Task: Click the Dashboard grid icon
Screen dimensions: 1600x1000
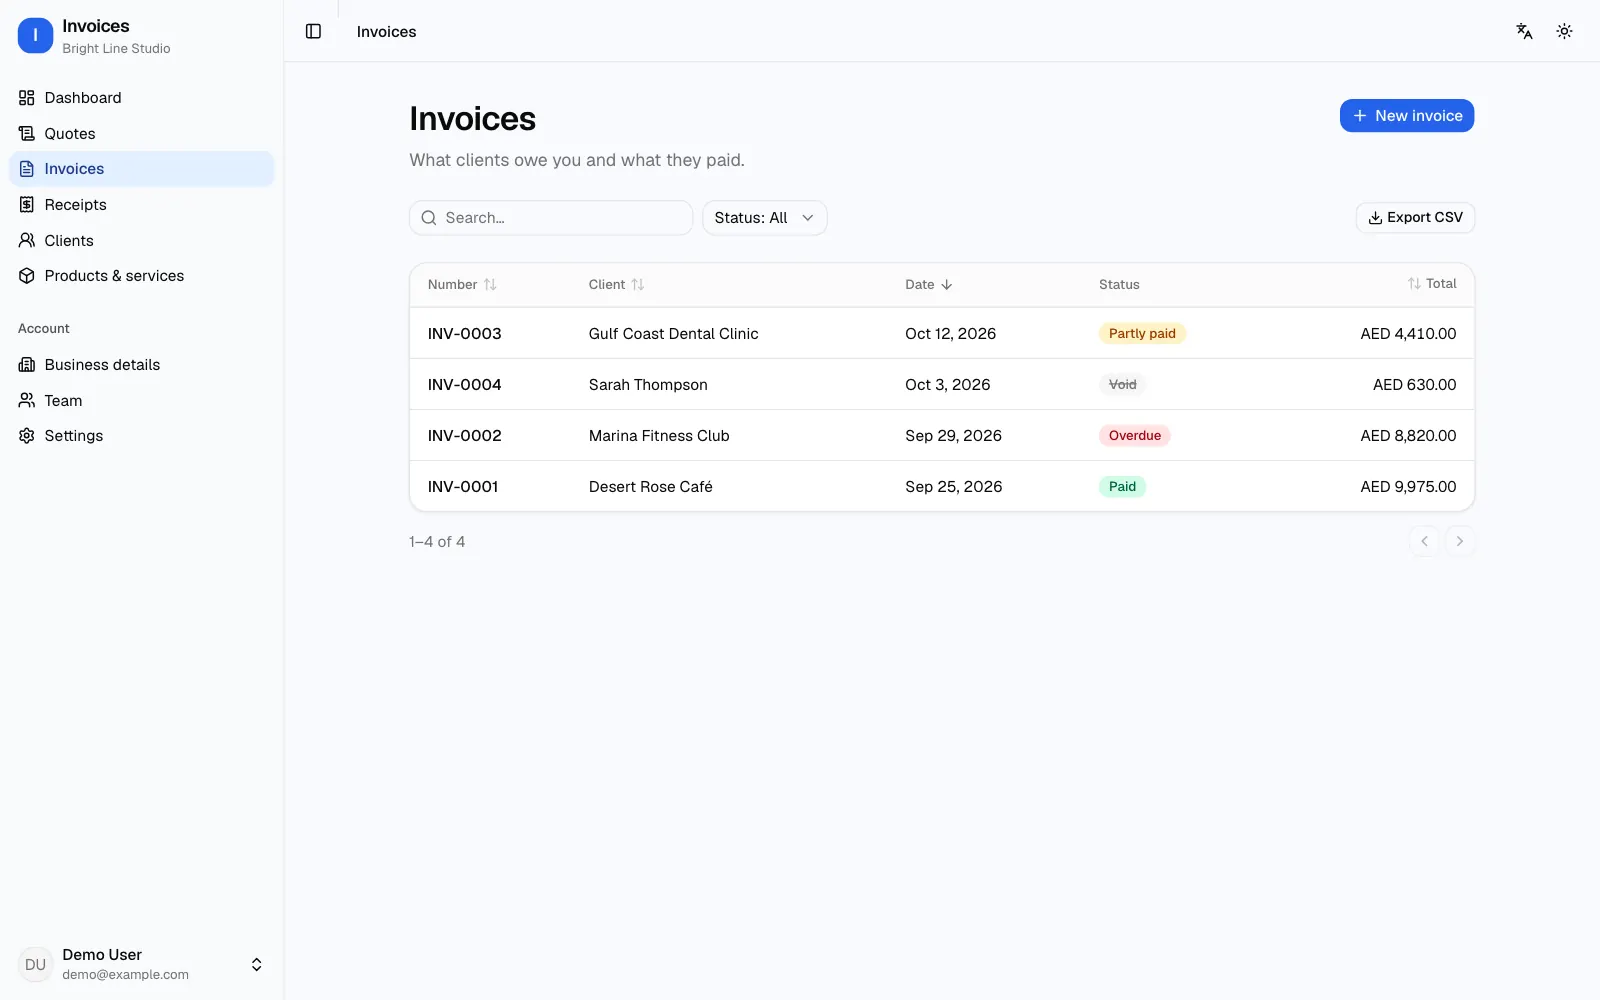Action: pyautogui.click(x=27, y=97)
